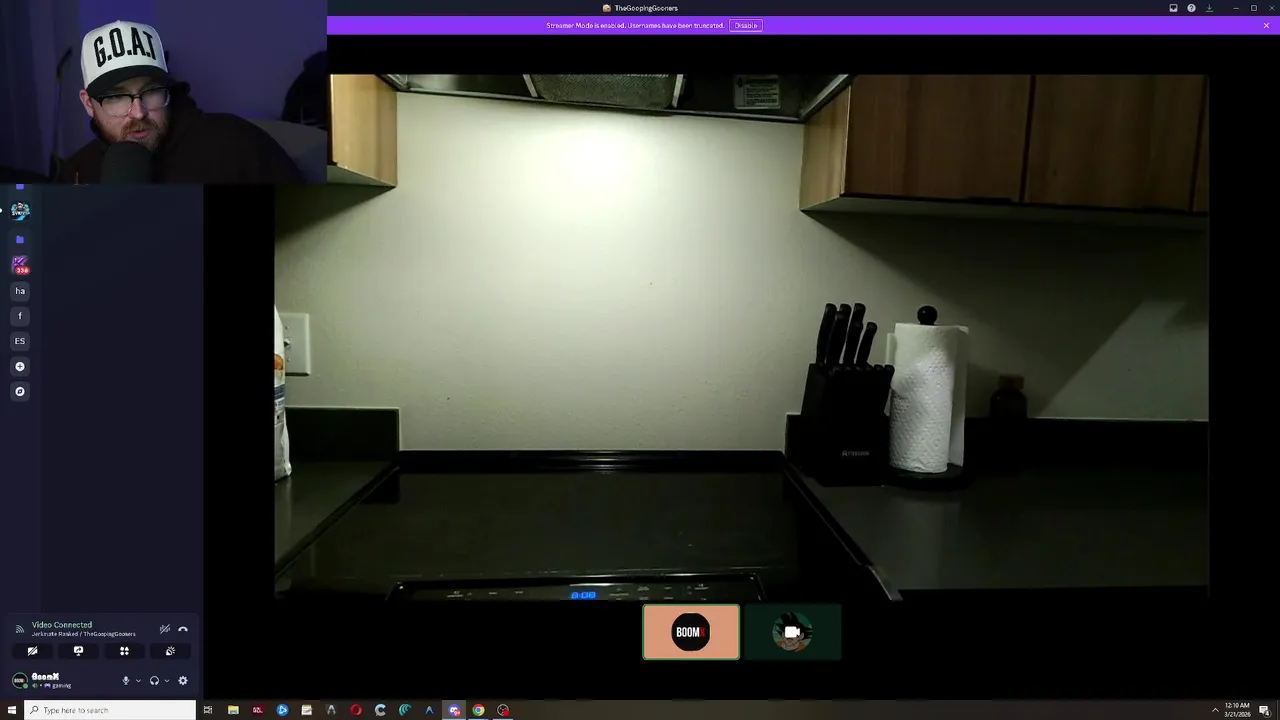The image size is (1280, 720).
Task: Click the download update icon in title bar
Action: (1209, 8)
